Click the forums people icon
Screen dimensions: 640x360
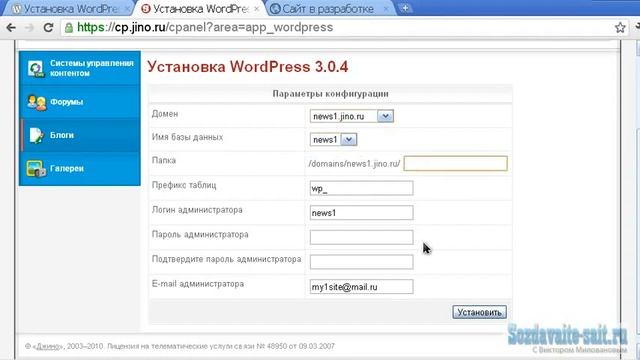(36, 102)
